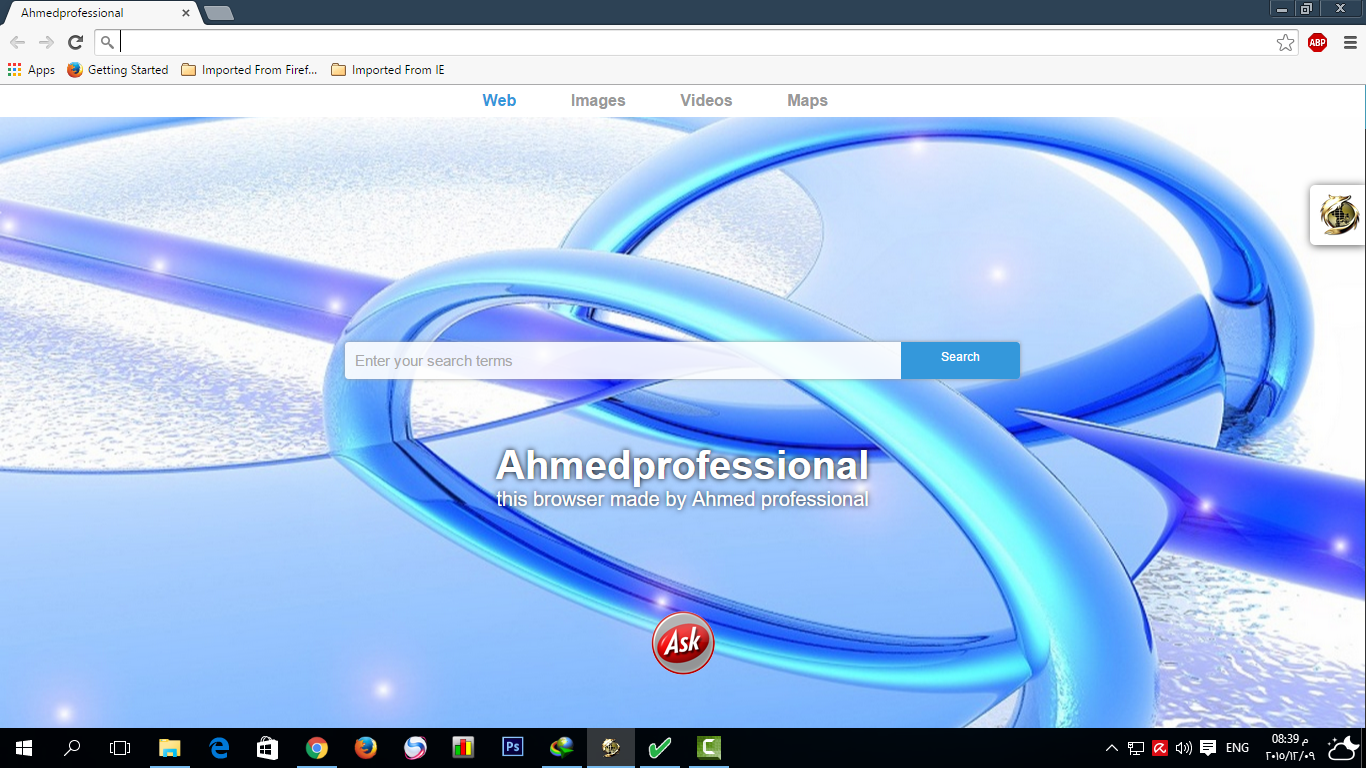Open the Adblock Plus extension icon
The height and width of the screenshot is (768, 1366).
coord(1317,42)
